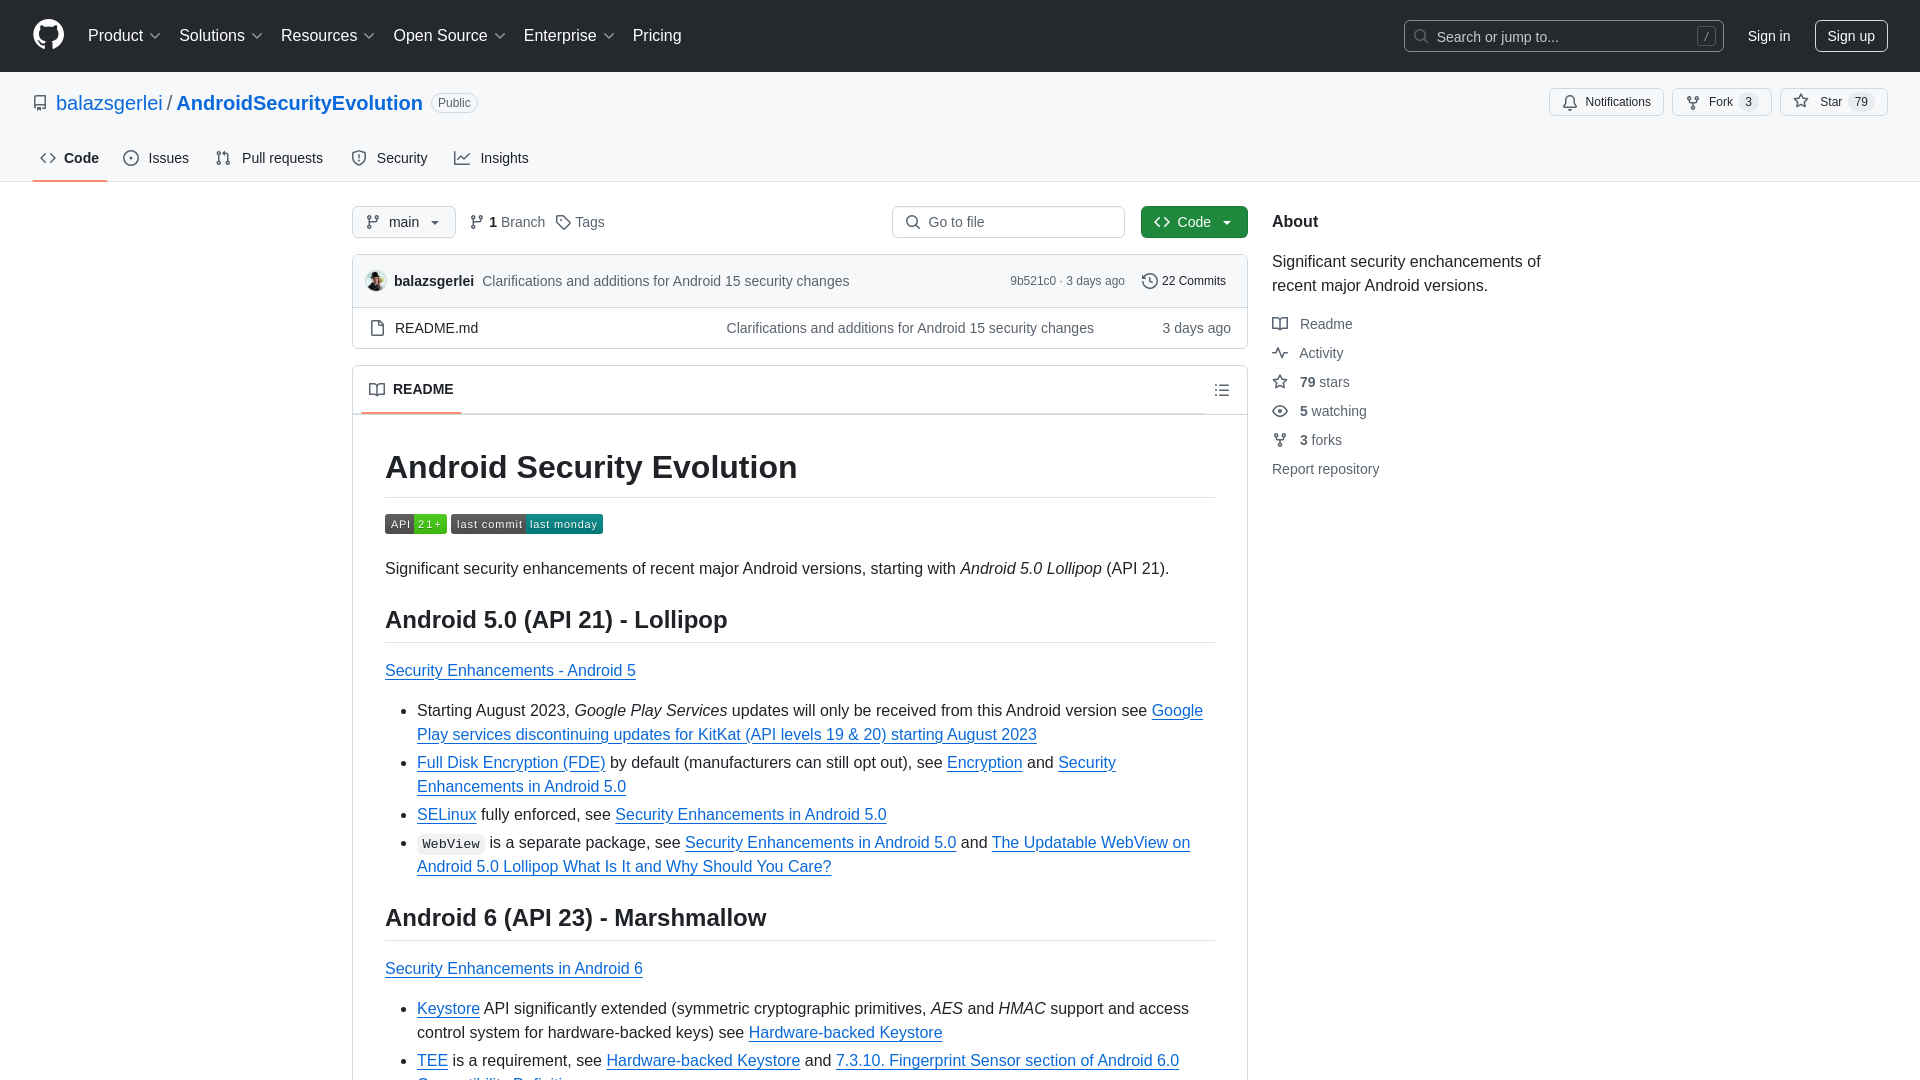1920x1080 pixels.
Task: Open the AndroidSecurityEvolution repository link
Action: tap(299, 103)
